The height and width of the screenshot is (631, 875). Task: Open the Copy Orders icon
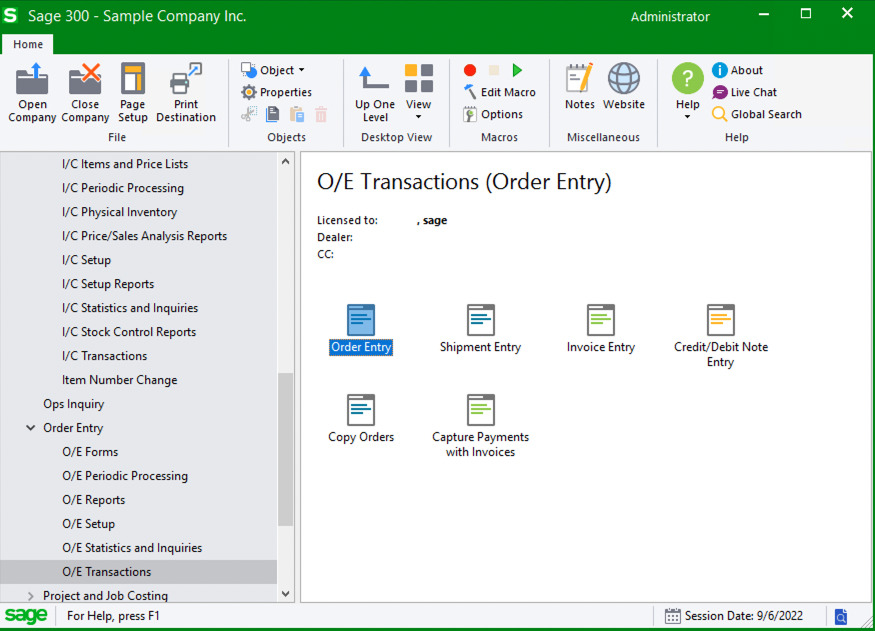(x=360, y=411)
